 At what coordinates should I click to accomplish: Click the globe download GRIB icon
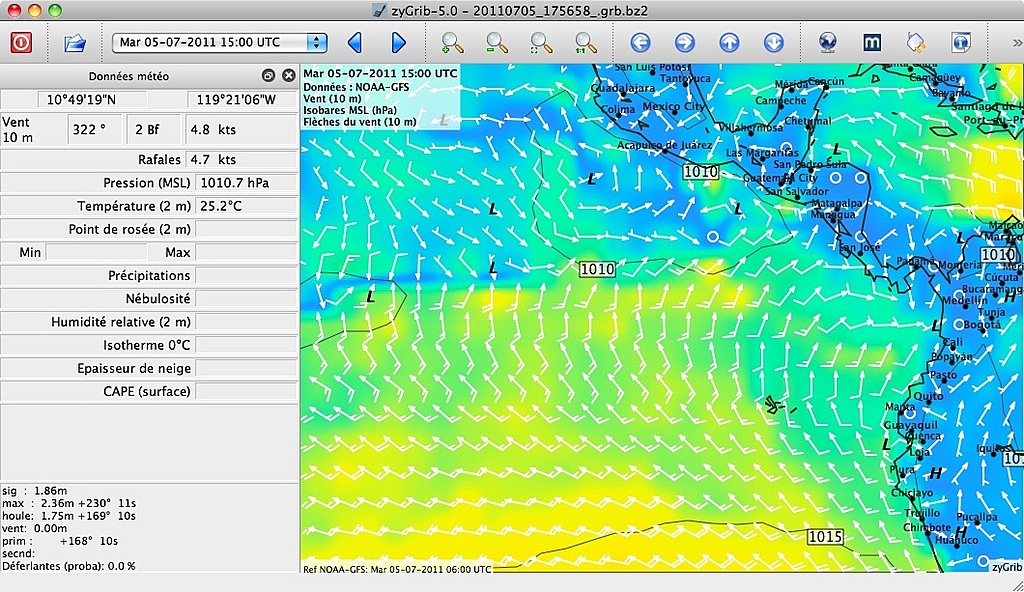tap(827, 43)
